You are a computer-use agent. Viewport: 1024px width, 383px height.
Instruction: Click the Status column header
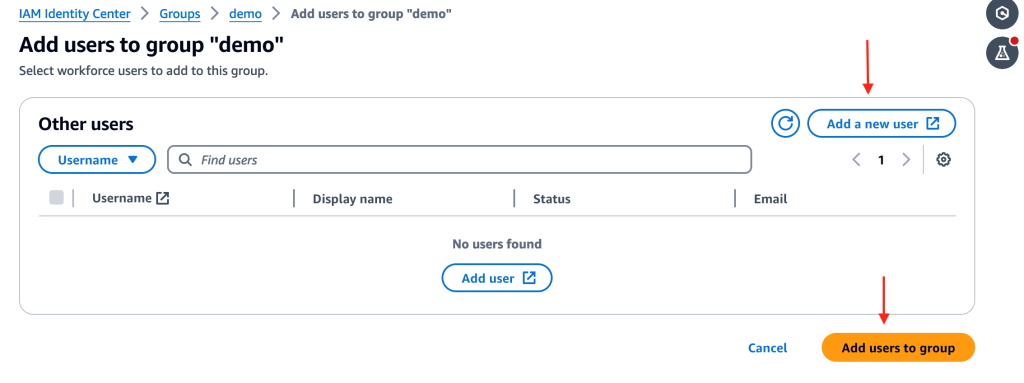tap(552, 199)
